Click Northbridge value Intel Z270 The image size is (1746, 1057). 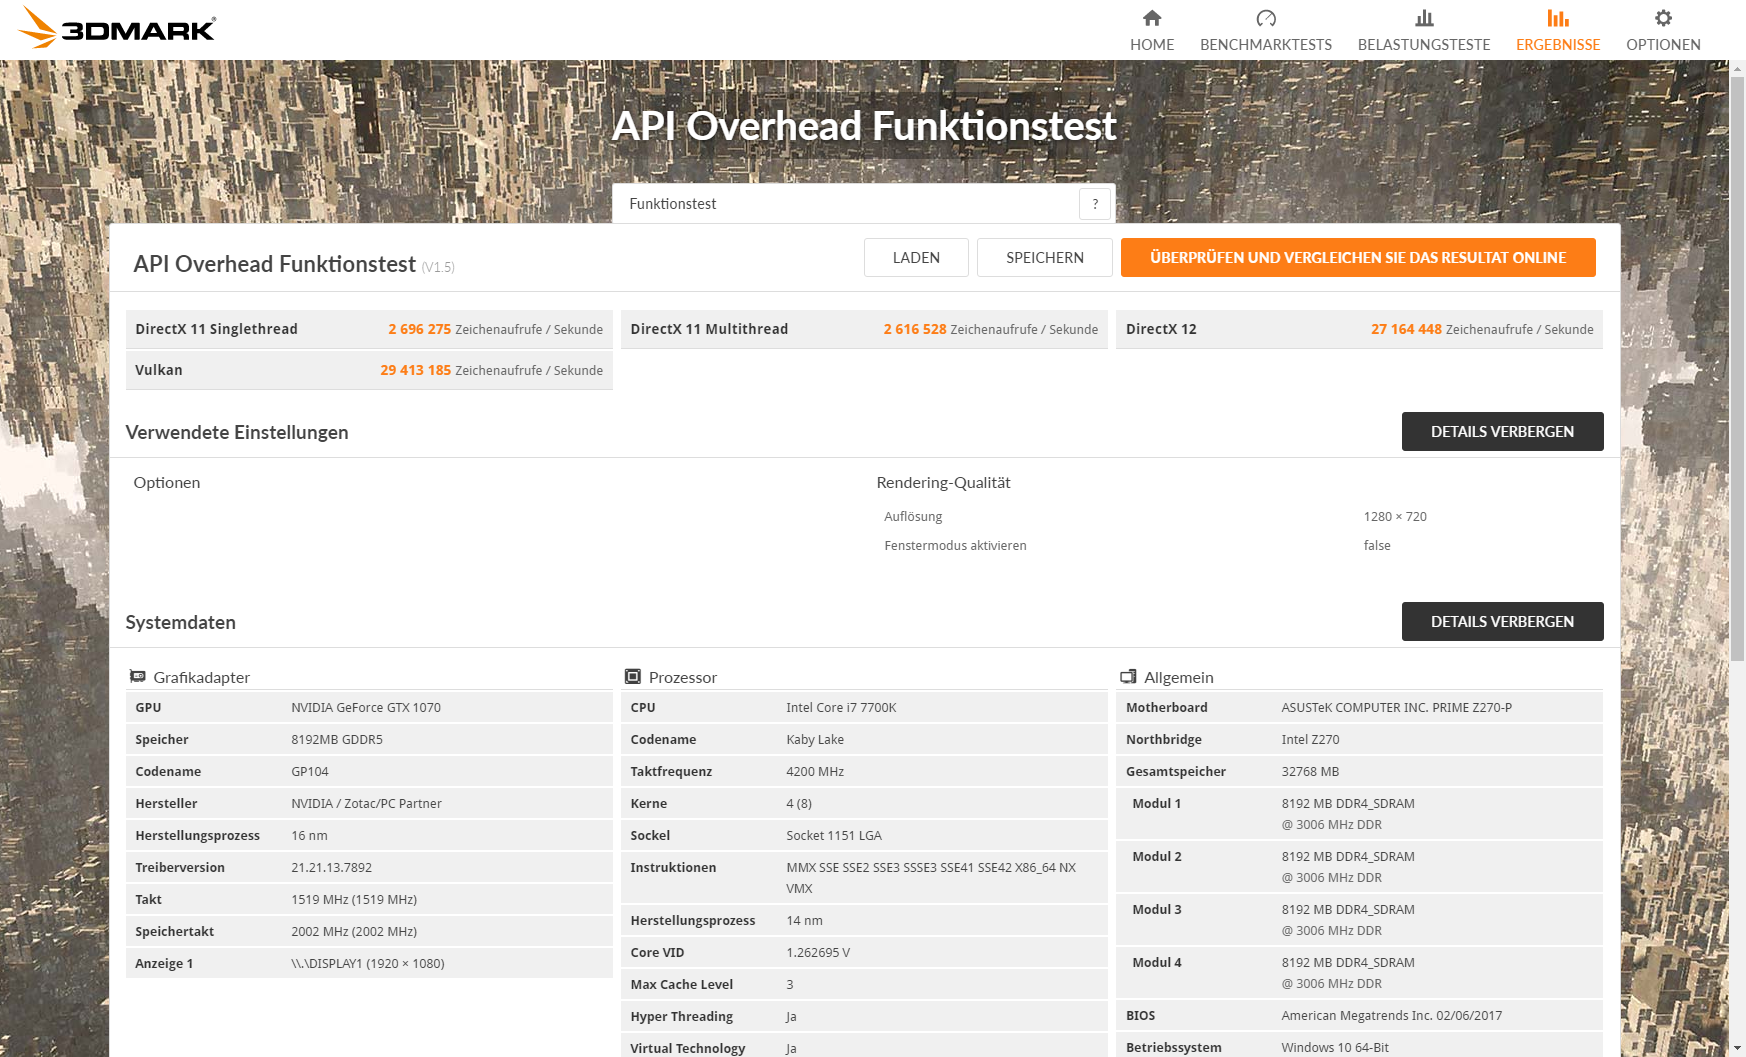(1310, 740)
